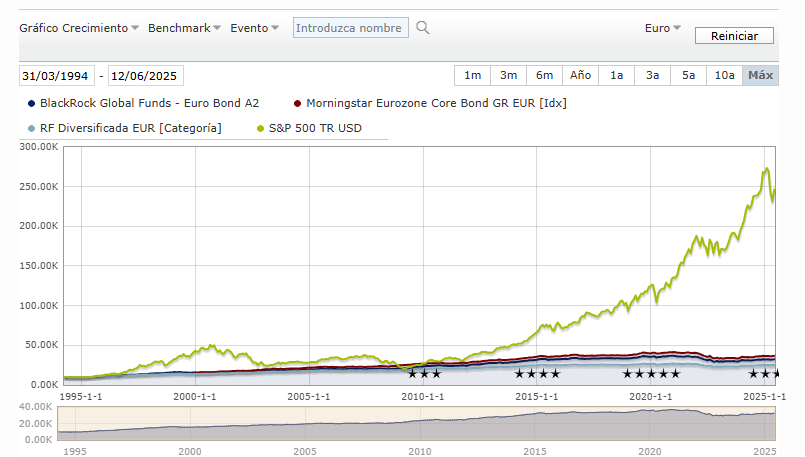Select the 10a time range
Viewport: 805px width, 457px height.
pyautogui.click(x=724, y=75)
